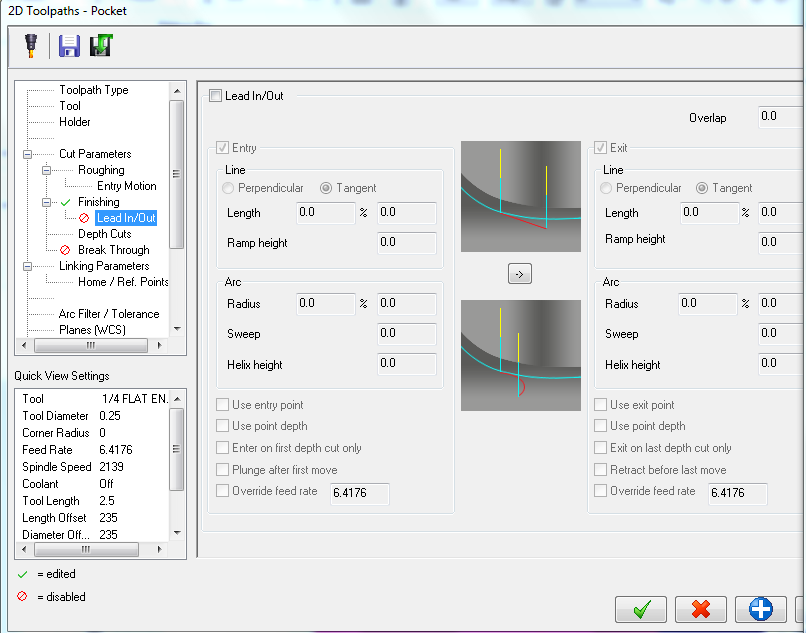Click the blue floppy disk save icon

69,46
